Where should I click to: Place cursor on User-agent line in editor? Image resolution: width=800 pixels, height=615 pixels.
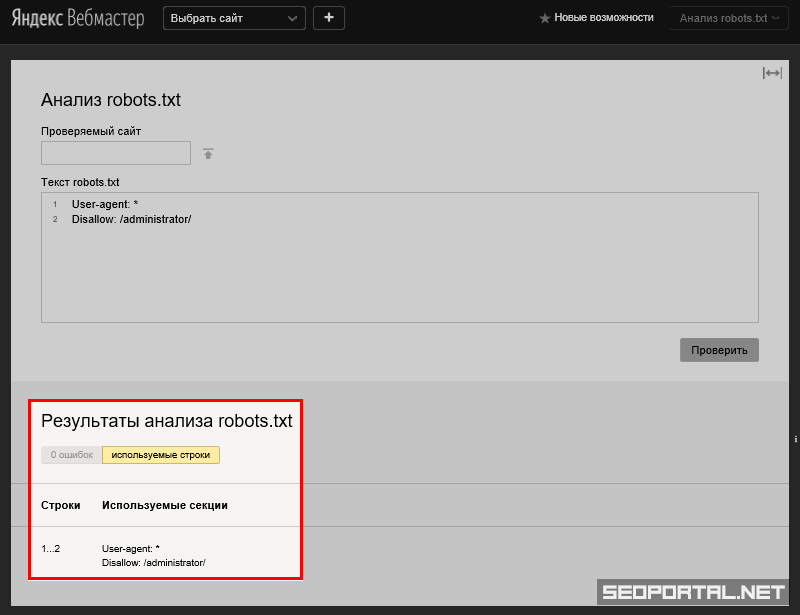point(105,204)
